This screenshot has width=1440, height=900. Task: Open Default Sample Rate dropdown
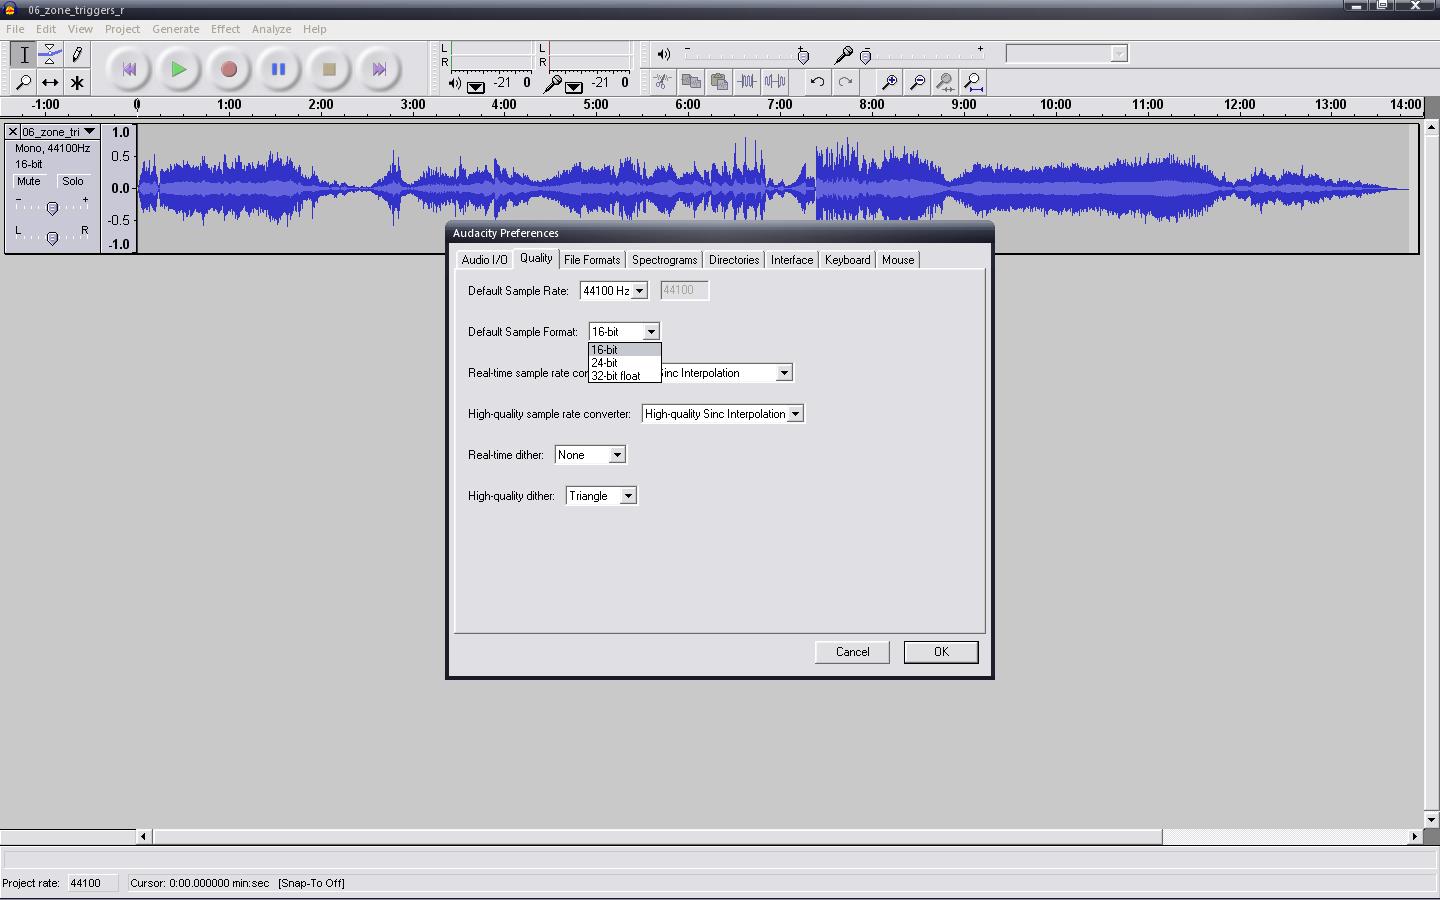pyautogui.click(x=640, y=291)
